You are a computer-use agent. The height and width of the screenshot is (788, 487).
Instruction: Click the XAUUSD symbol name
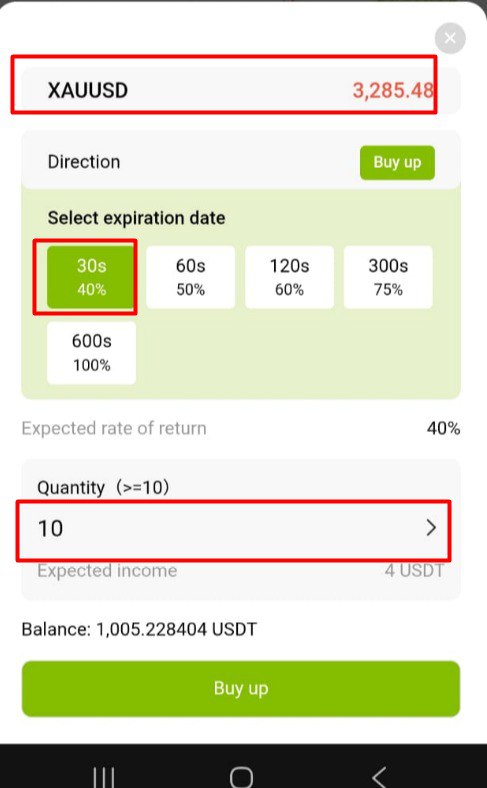88,90
